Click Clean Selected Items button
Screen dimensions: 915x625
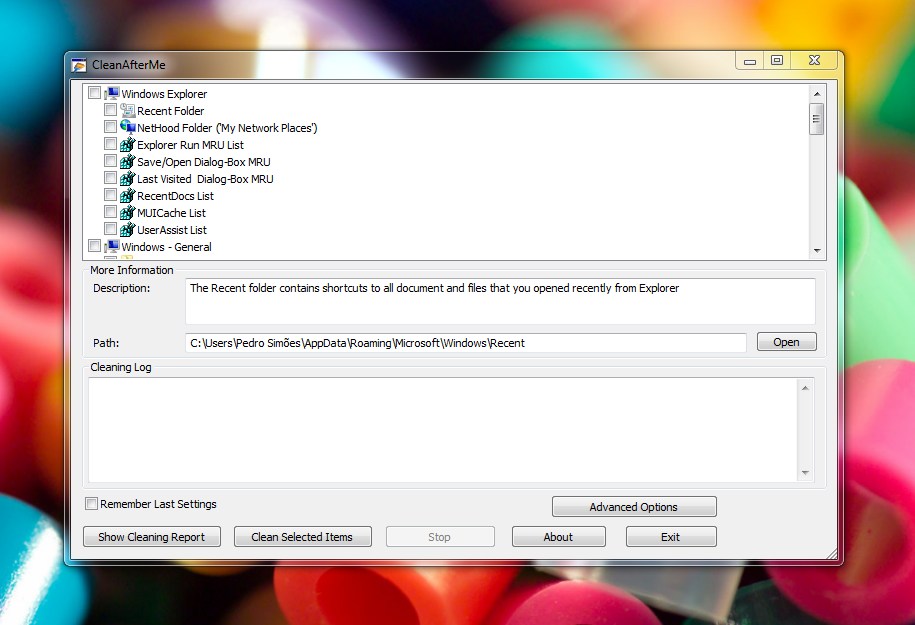coord(302,537)
